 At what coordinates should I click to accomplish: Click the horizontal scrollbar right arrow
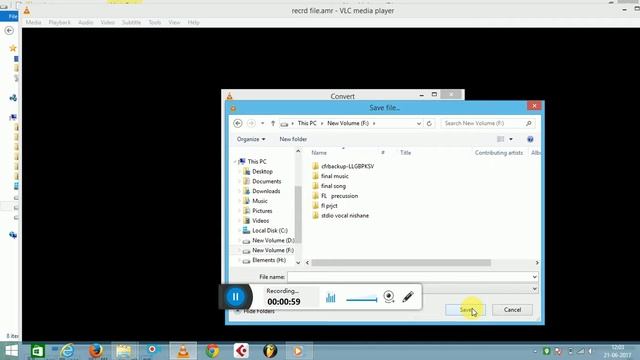pyautogui.click(x=537, y=263)
